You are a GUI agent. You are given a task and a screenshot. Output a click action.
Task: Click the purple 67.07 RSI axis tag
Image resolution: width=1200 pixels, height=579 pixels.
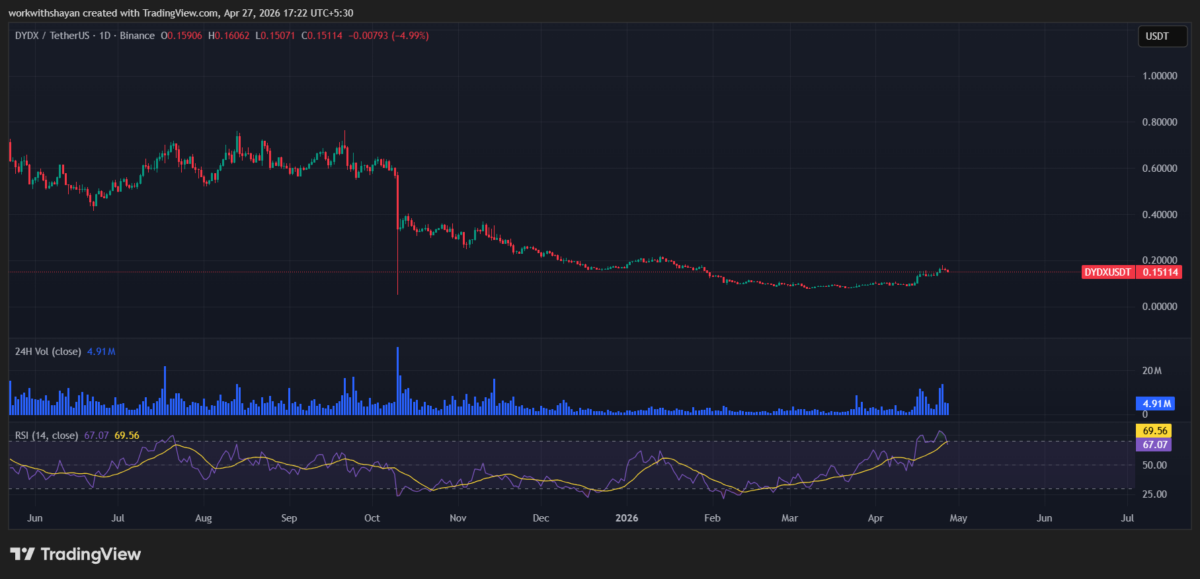1152,443
